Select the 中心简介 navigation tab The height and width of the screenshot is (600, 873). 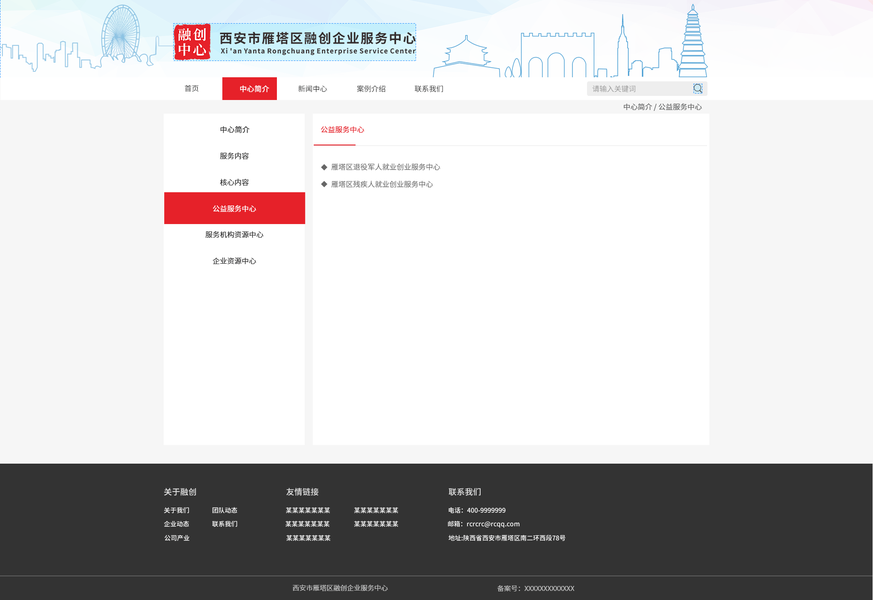coord(249,88)
